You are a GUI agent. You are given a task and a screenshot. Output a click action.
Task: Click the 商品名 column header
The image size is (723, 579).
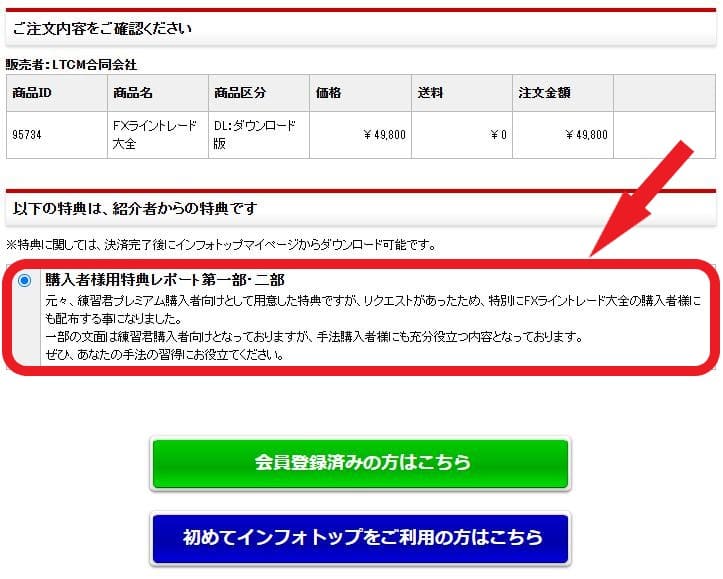pyautogui.click(x=158, y=93)
